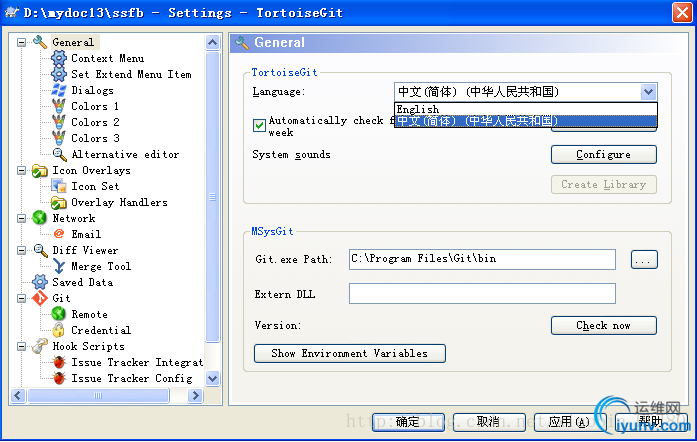Viewport: 697px width, 442px height.
Task: Click the Git.exe path browse button
Action: [x=644, y=260]
